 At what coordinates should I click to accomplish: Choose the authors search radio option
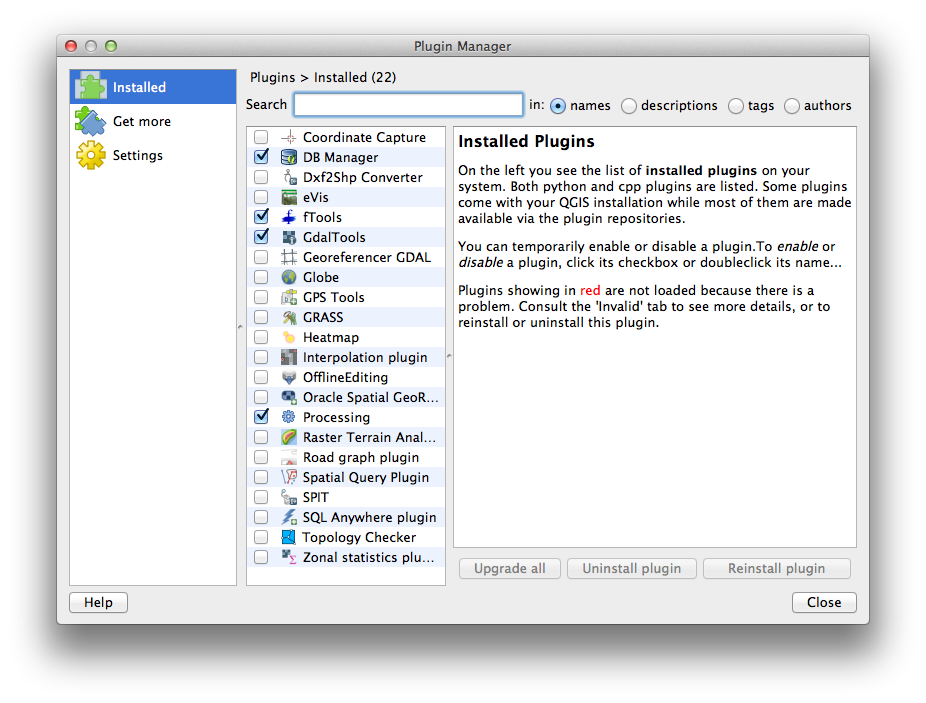click(792, 106)
